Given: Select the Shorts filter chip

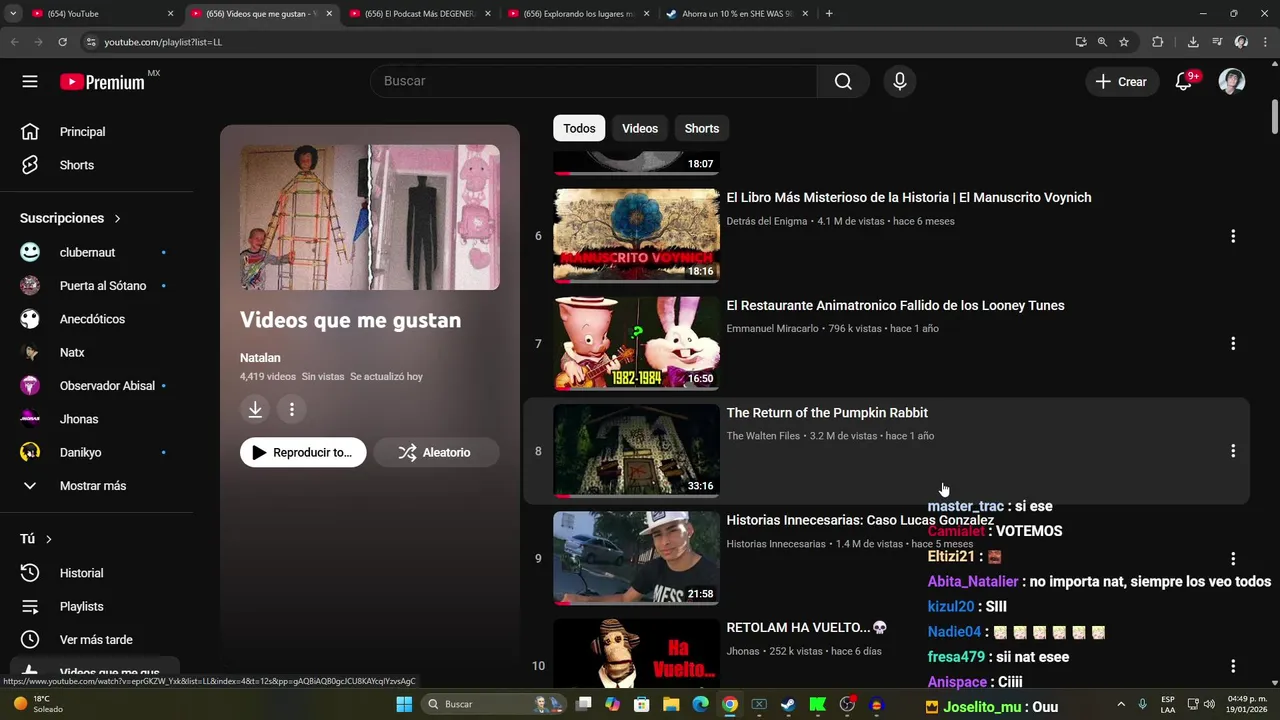Looking at the screenshot, I should (x=702, y=128).
